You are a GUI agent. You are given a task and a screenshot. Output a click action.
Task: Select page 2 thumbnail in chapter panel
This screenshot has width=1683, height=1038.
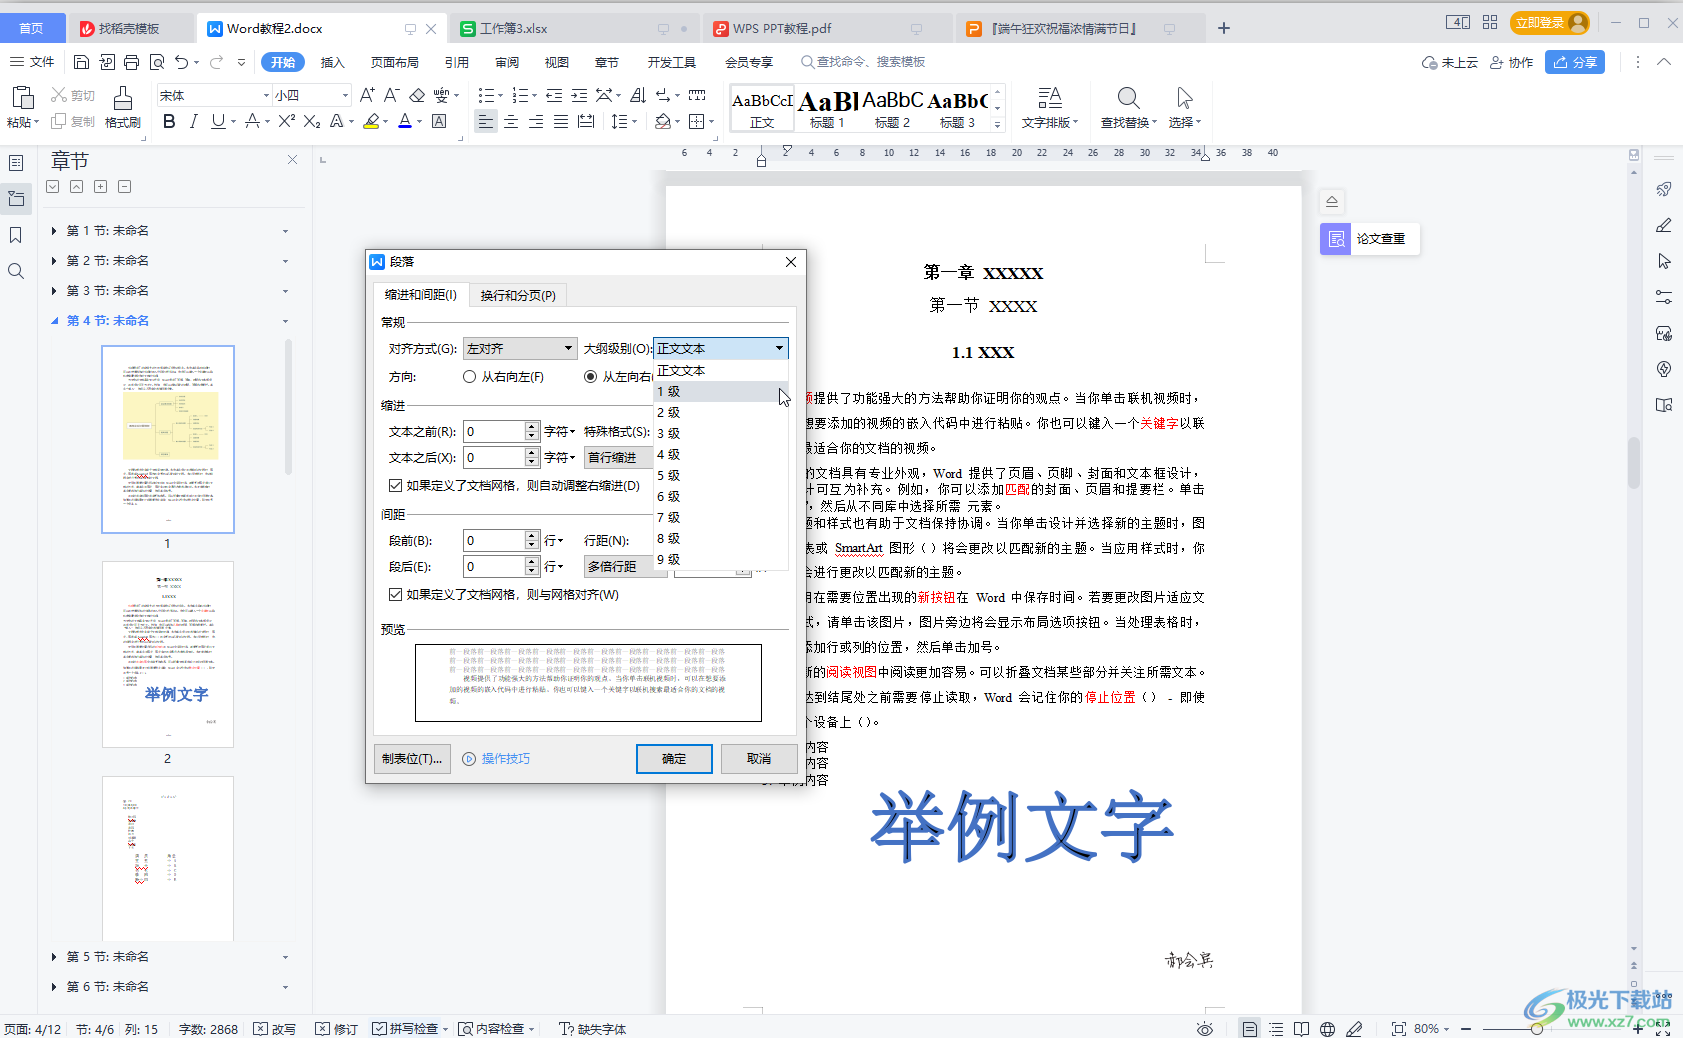click(168, 654)
